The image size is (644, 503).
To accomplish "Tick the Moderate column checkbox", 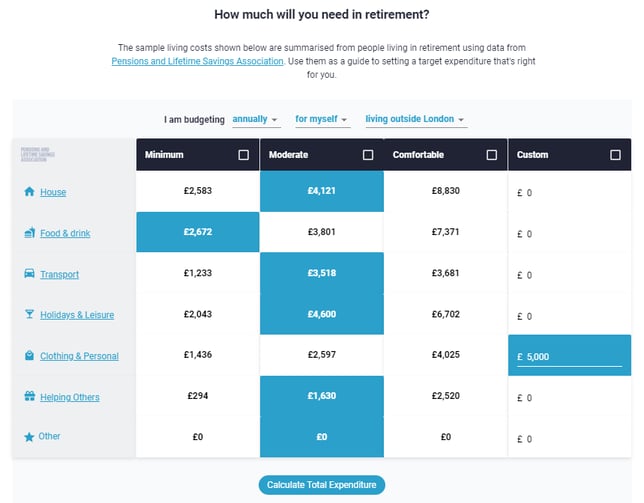I will tap(368, 155).
